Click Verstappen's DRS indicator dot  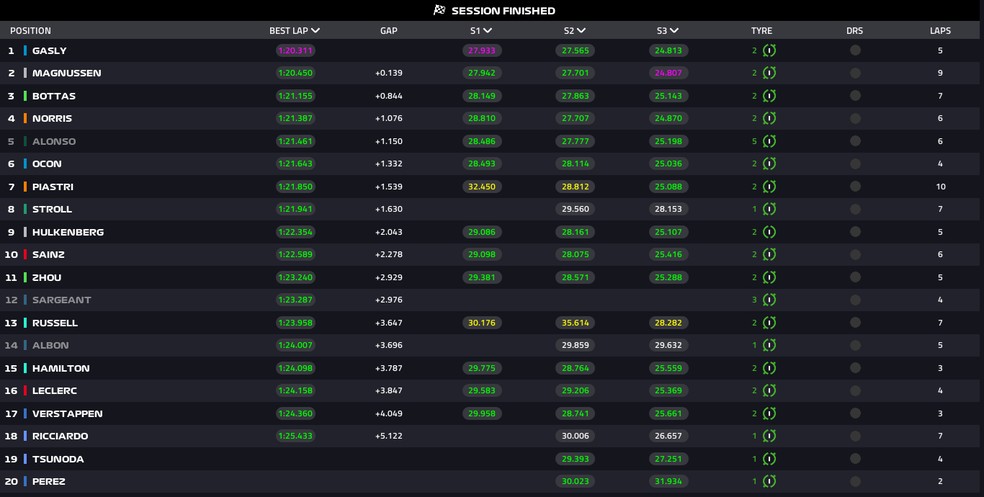pos(855,413)
